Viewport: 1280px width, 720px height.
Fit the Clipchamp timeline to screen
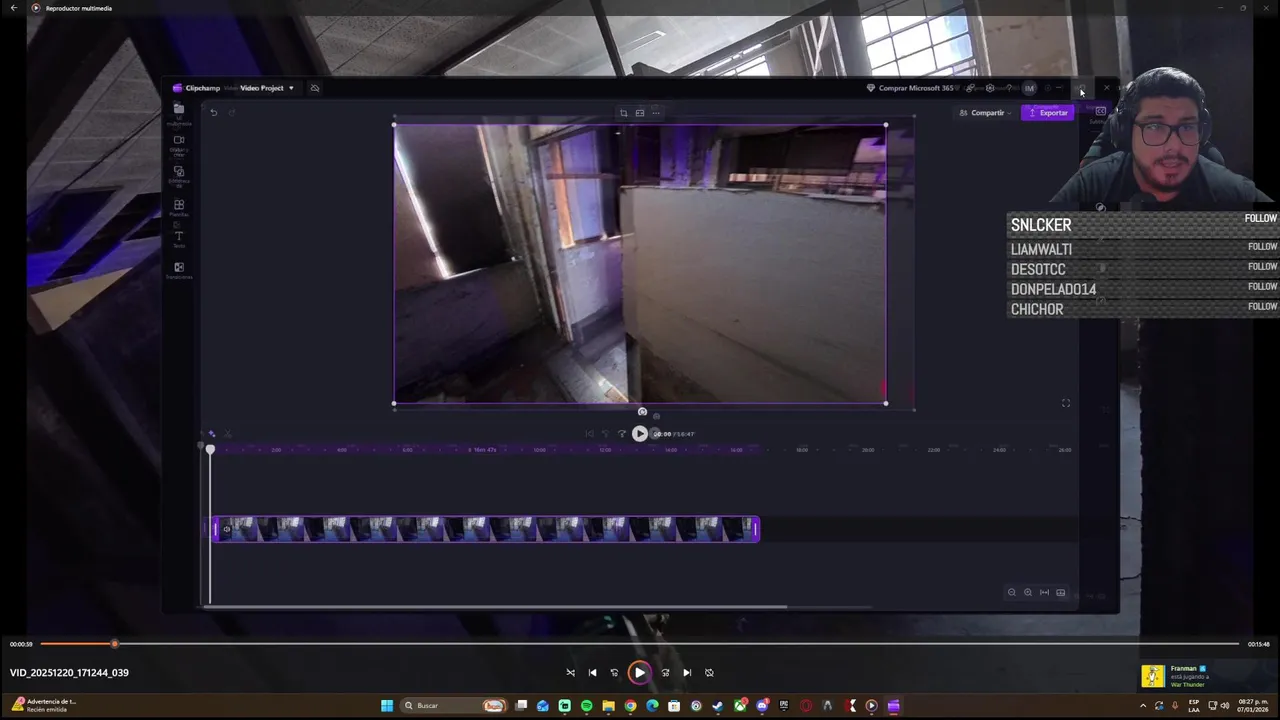[x=1044, y=593]
